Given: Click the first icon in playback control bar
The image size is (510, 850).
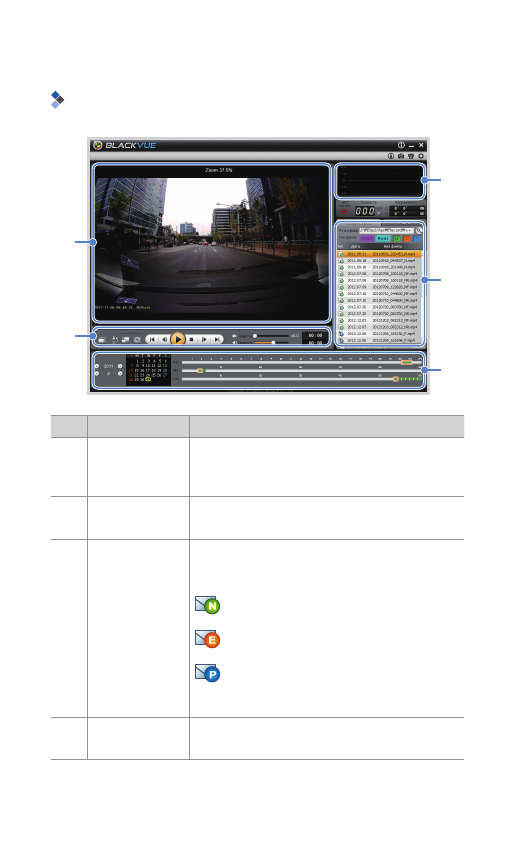Looking at the screenshot, I should pos(102,340).
